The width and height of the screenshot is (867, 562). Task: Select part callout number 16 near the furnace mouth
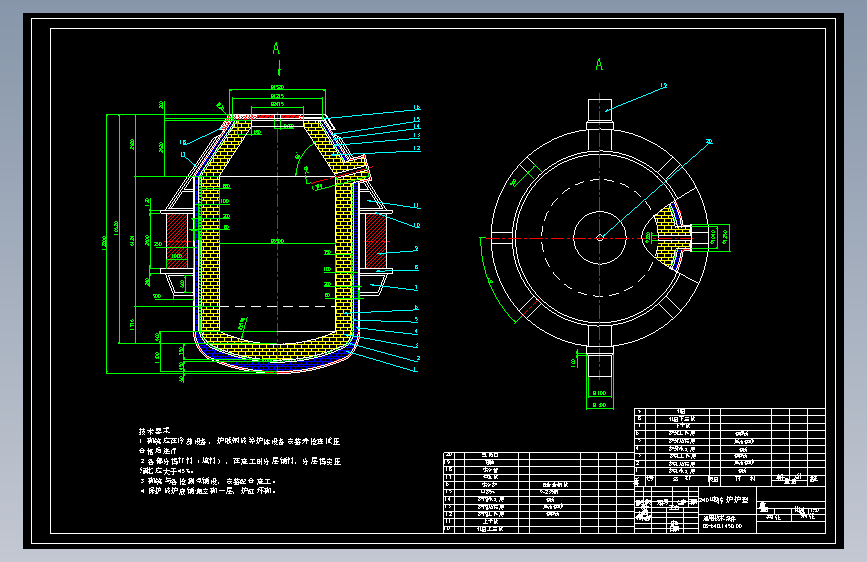(417, 108)
